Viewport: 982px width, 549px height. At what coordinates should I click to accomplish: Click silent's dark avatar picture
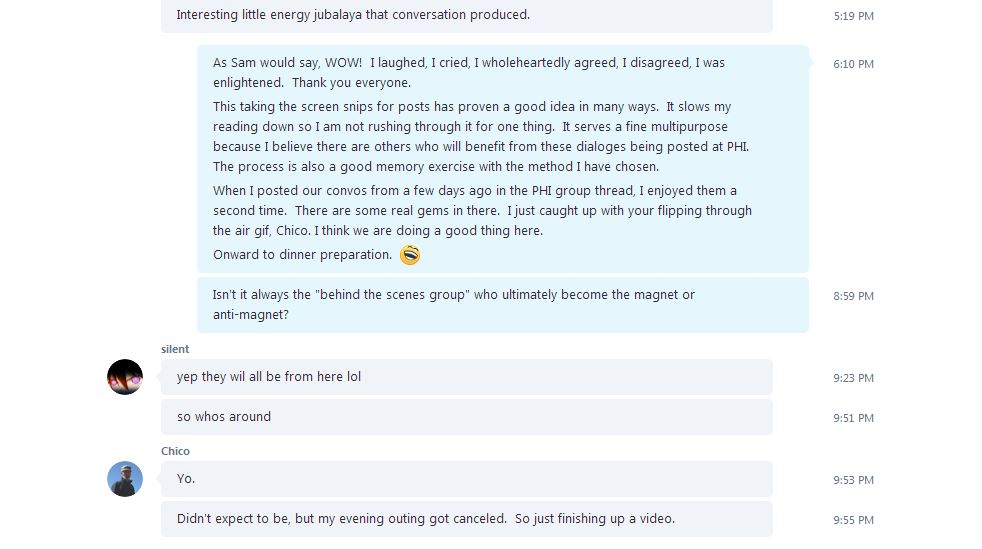coord(125,377)
